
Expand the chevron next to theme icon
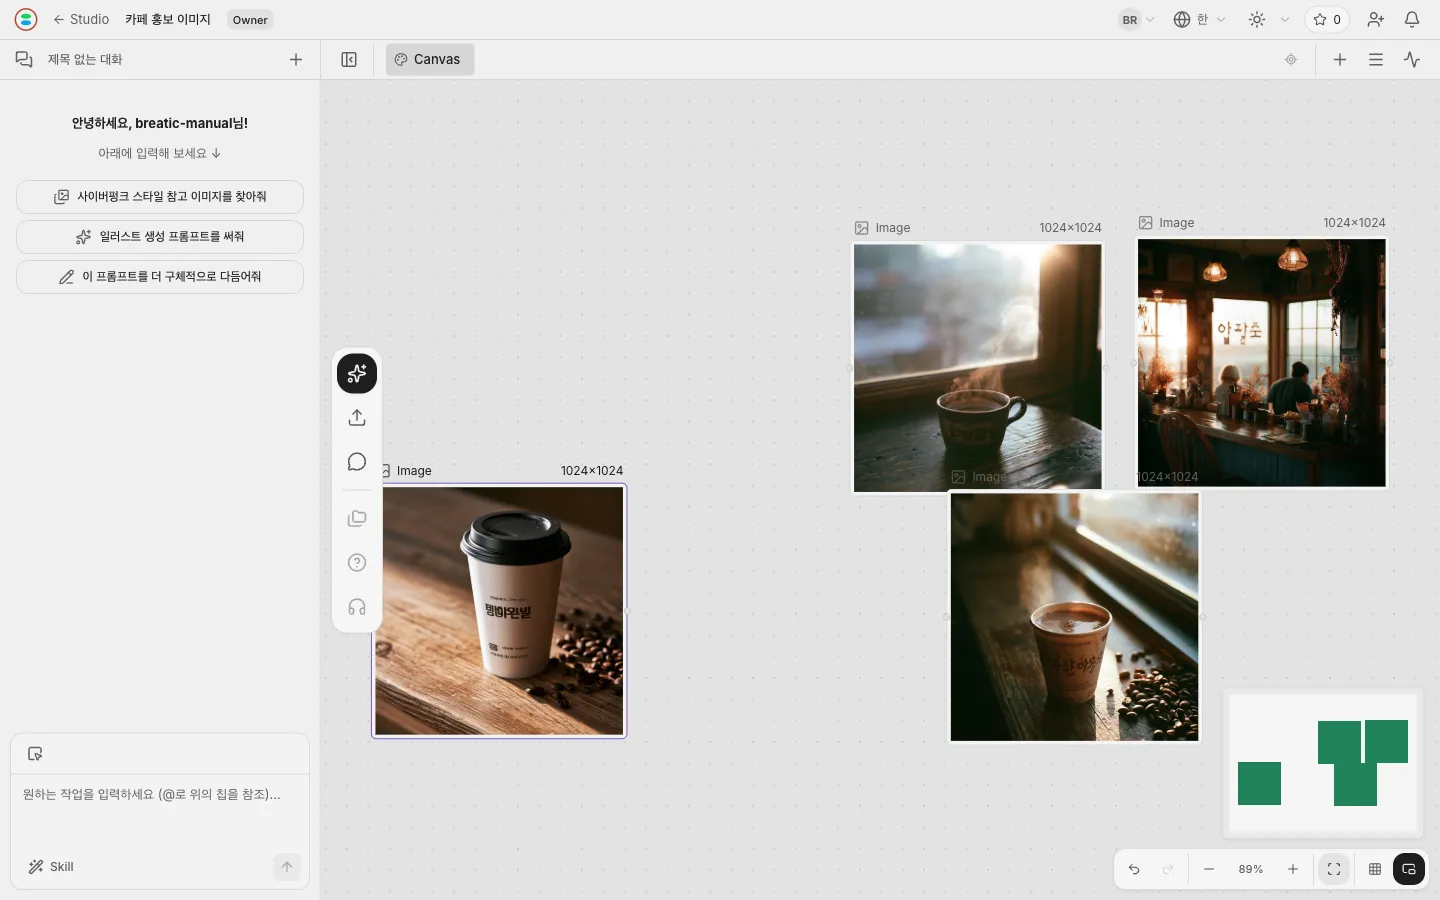coord(1285,20)
